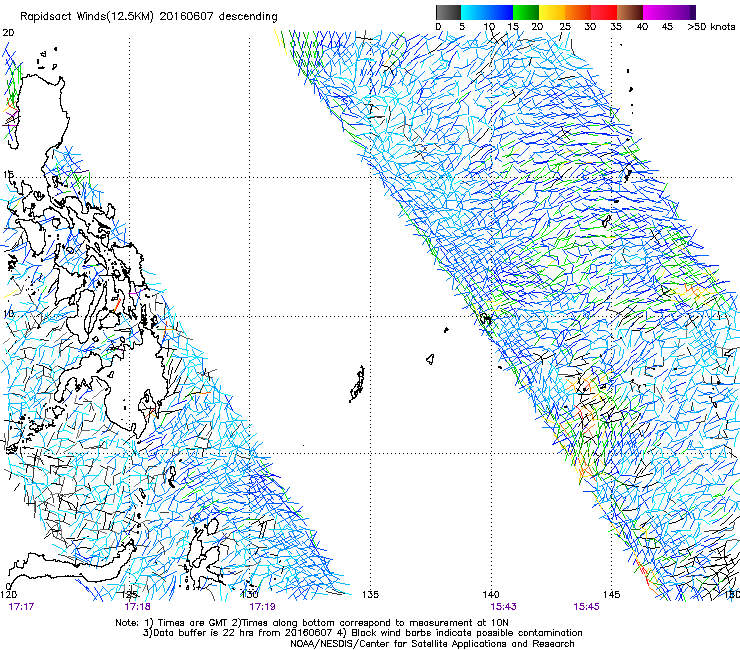740x650 pixels.
Task: Click the latitude axis label '10' at left edge
Action: (8, 313)
